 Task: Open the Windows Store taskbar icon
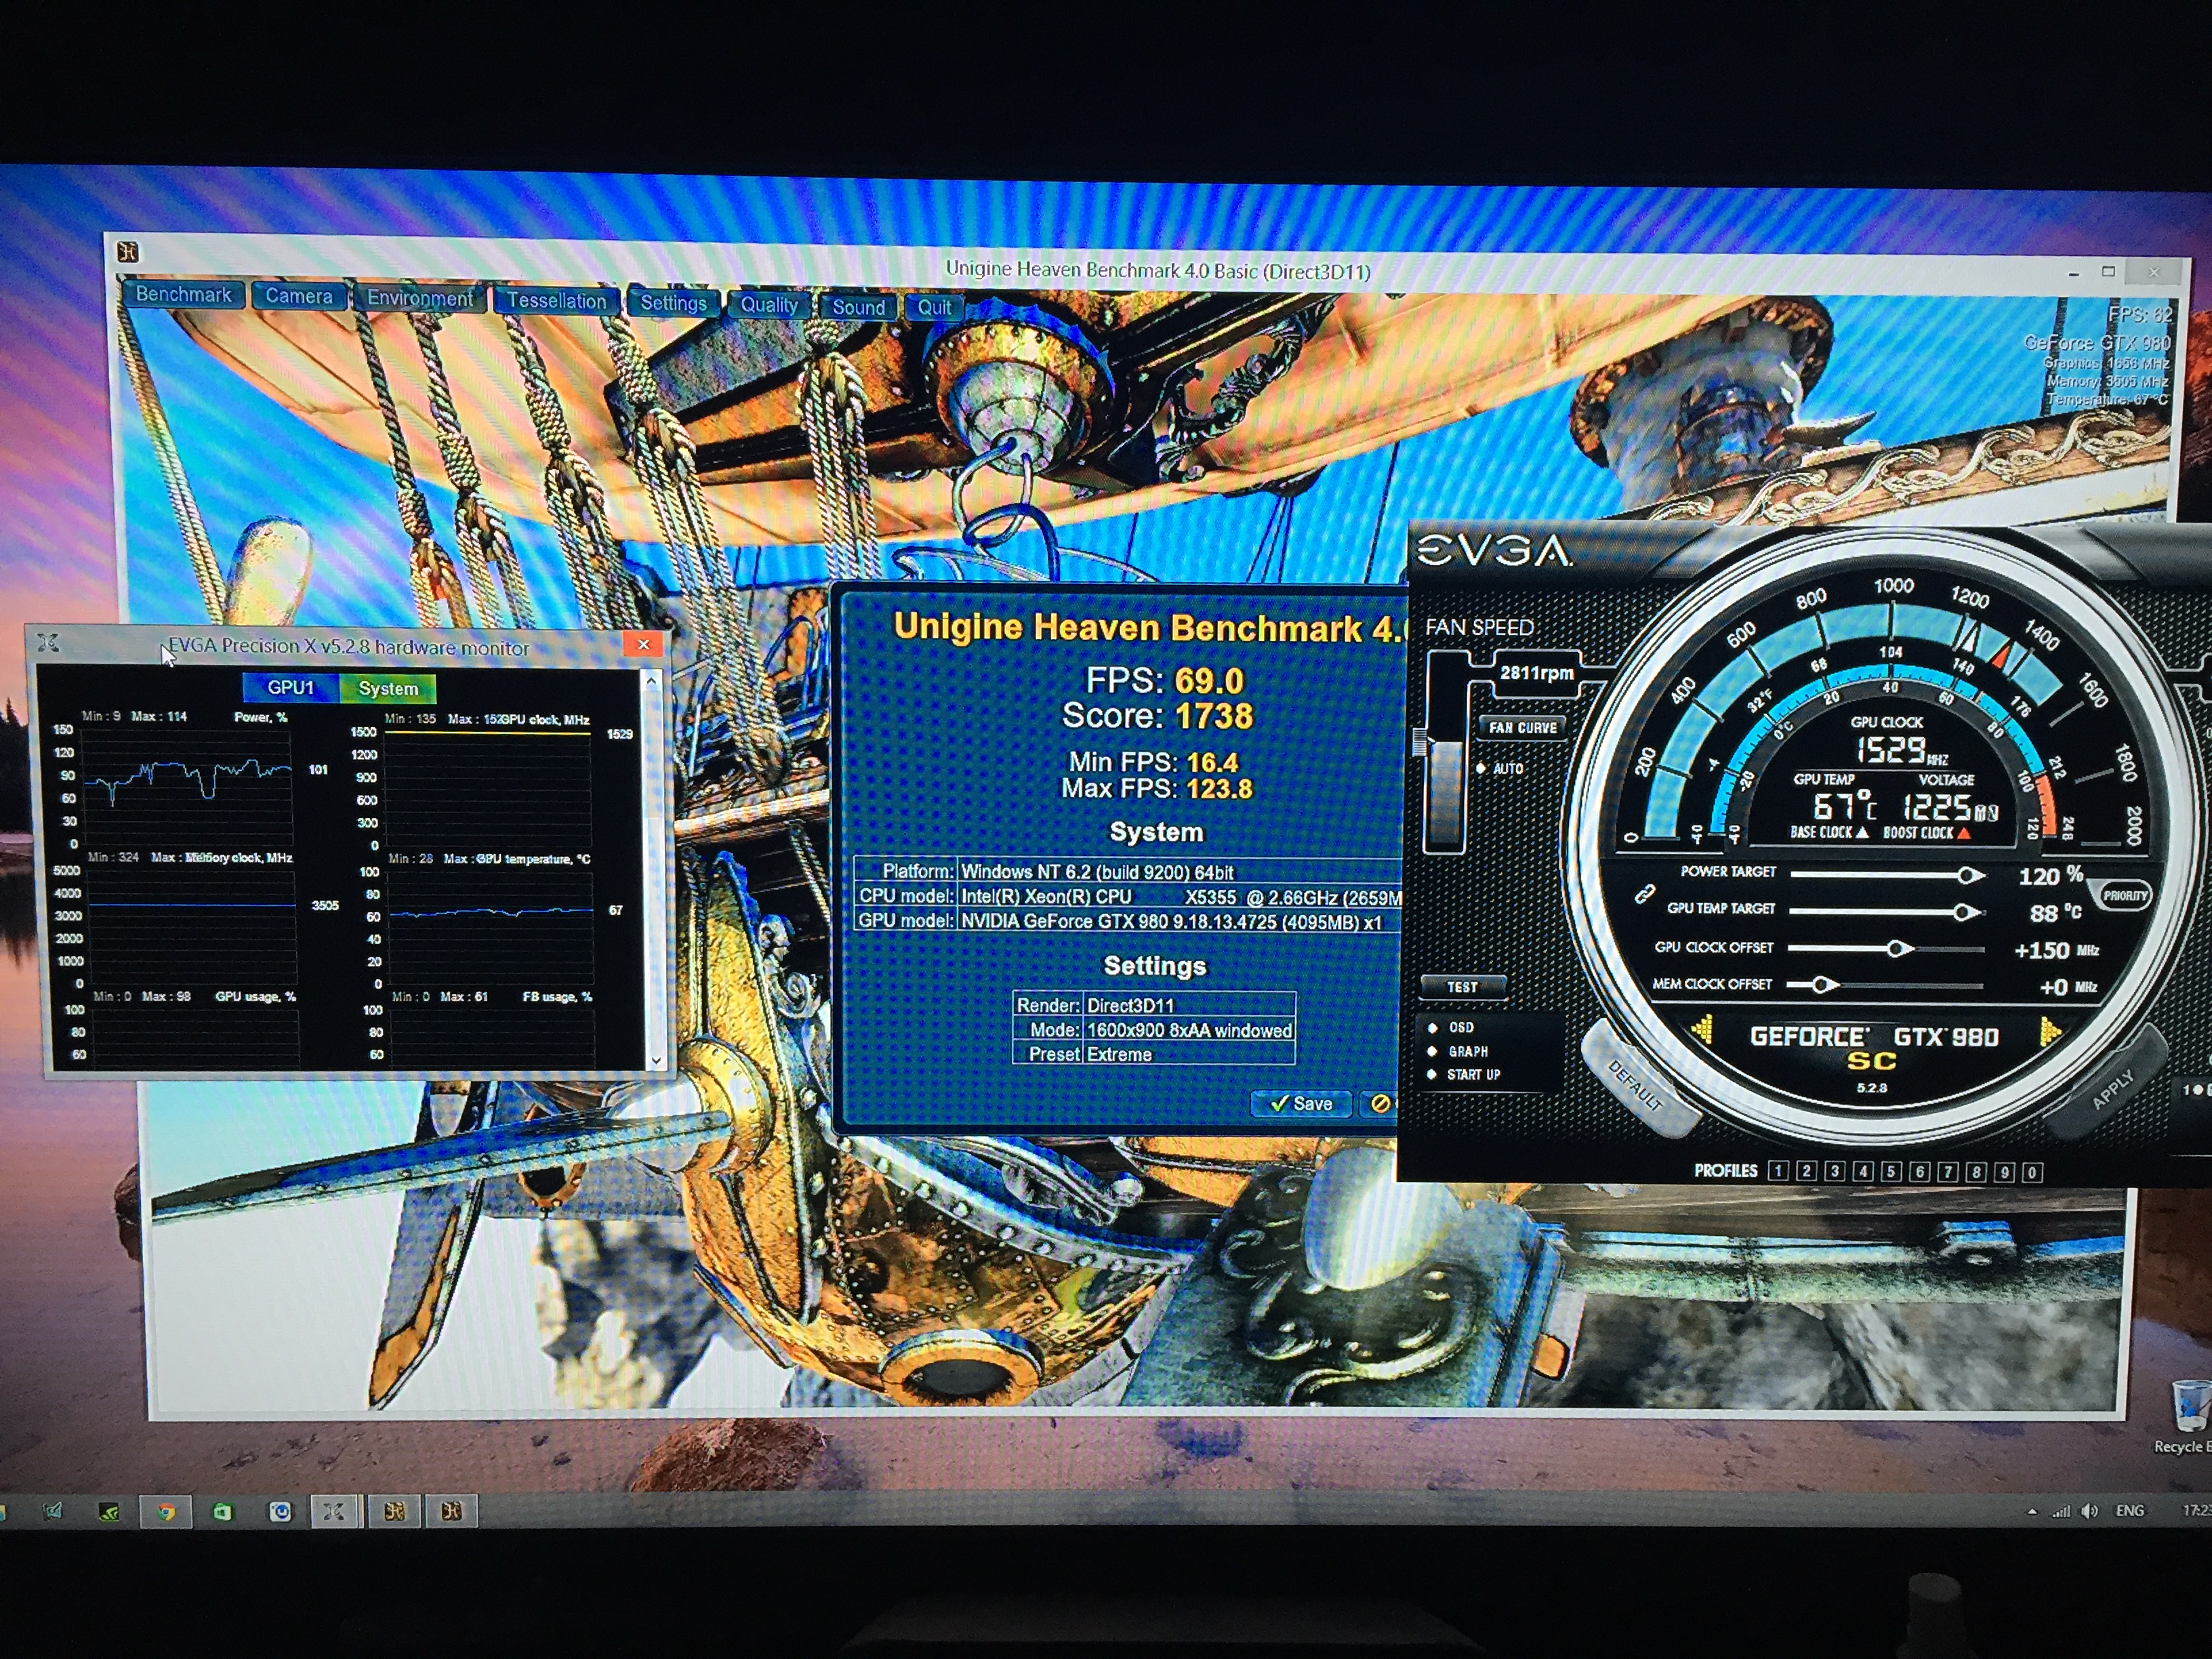pyautogui.click(x=222, y=1511)
